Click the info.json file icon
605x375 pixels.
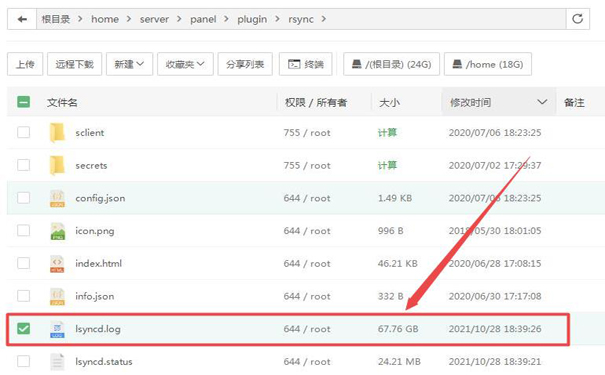pos(57,296)
